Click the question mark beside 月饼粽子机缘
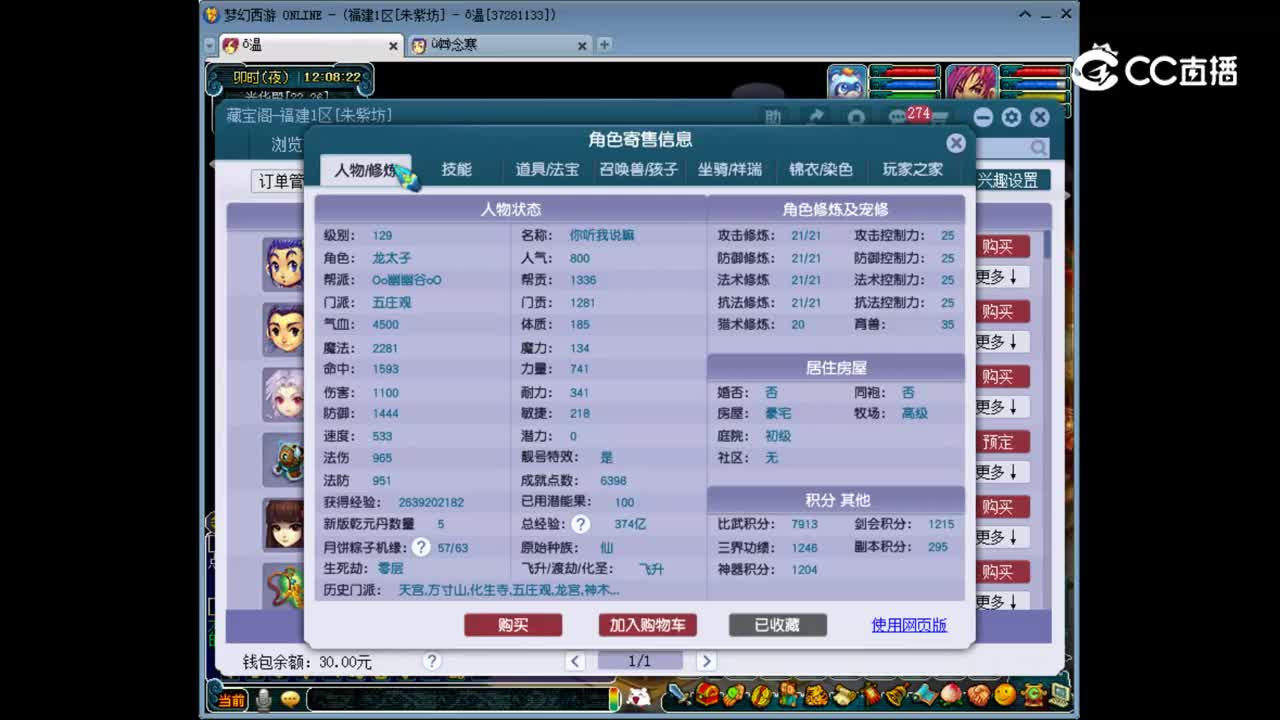1280x720 pixels. click(x=421, y=547)
